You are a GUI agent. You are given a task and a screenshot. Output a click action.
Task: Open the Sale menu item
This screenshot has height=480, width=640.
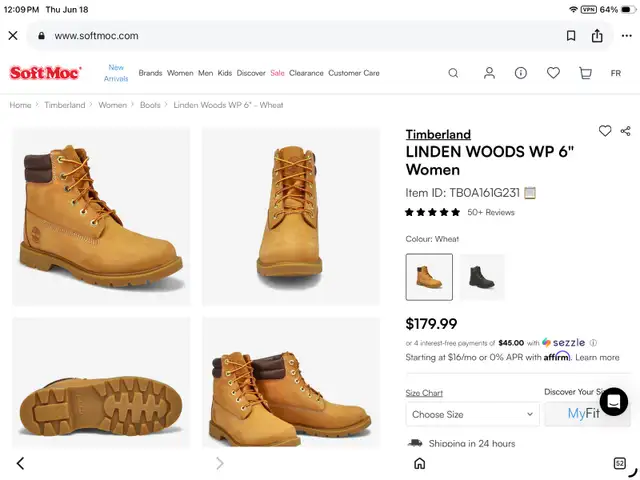pos(277,73)
